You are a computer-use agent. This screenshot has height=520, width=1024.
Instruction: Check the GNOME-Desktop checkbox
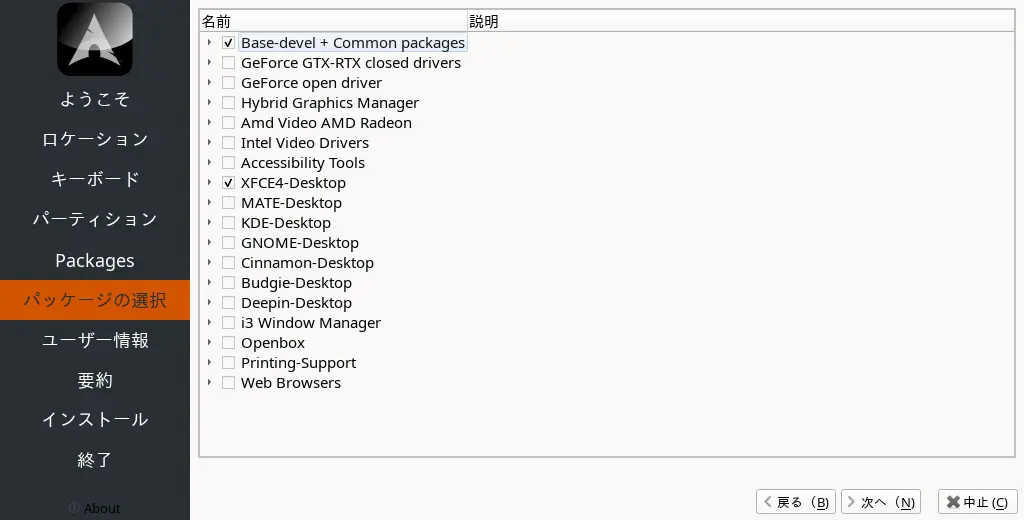coord(229,243)
